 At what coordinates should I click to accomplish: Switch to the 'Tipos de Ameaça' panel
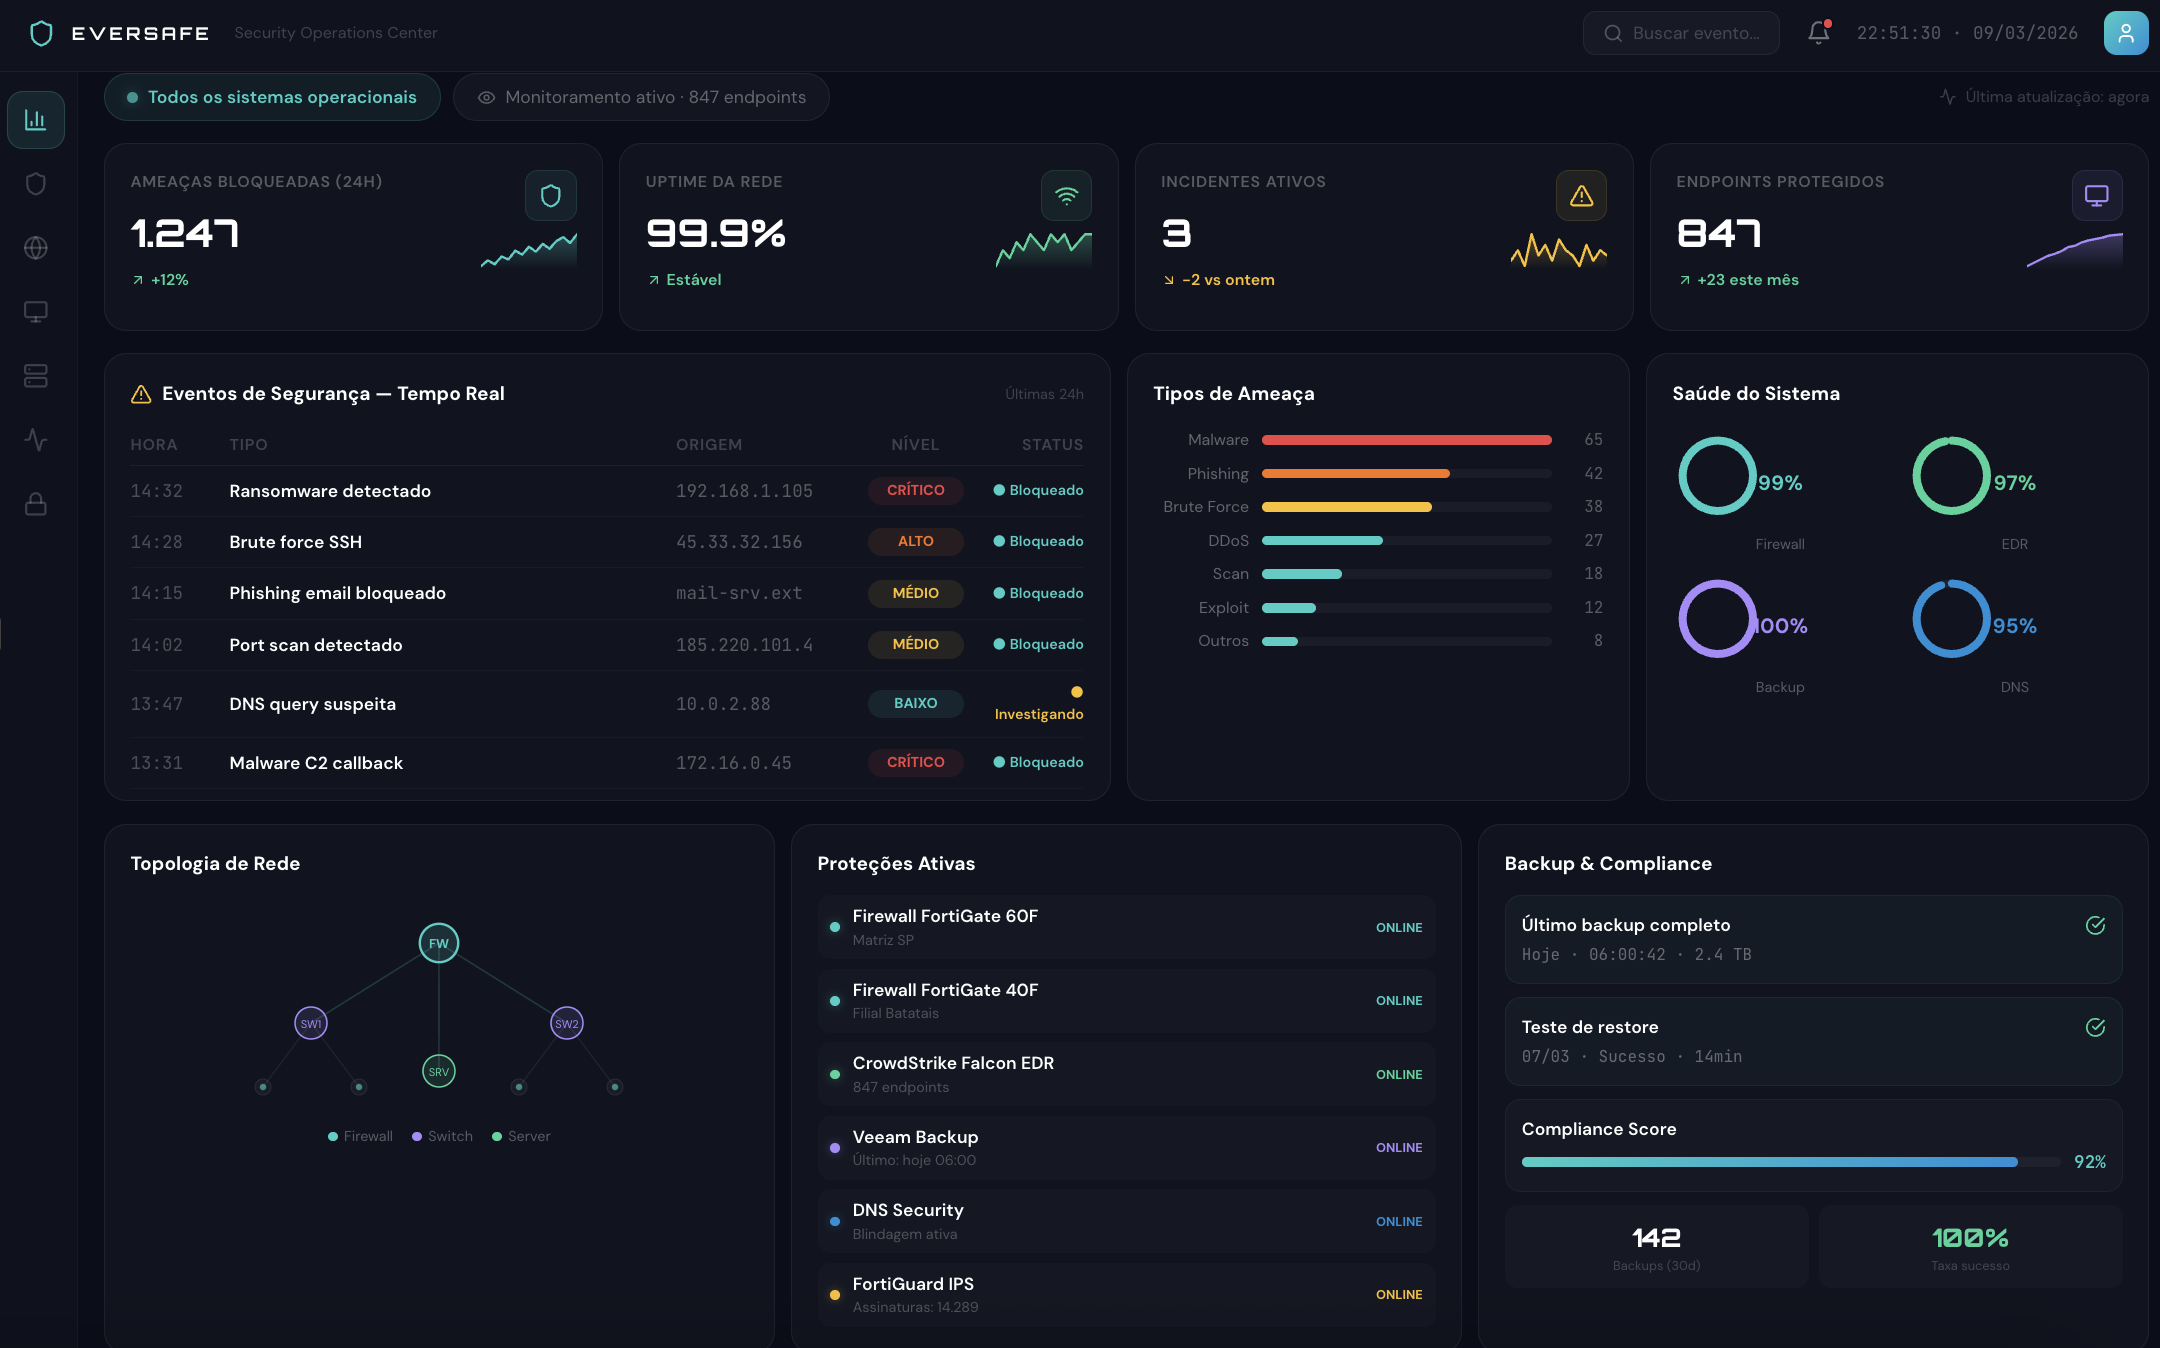(1233, 393)
